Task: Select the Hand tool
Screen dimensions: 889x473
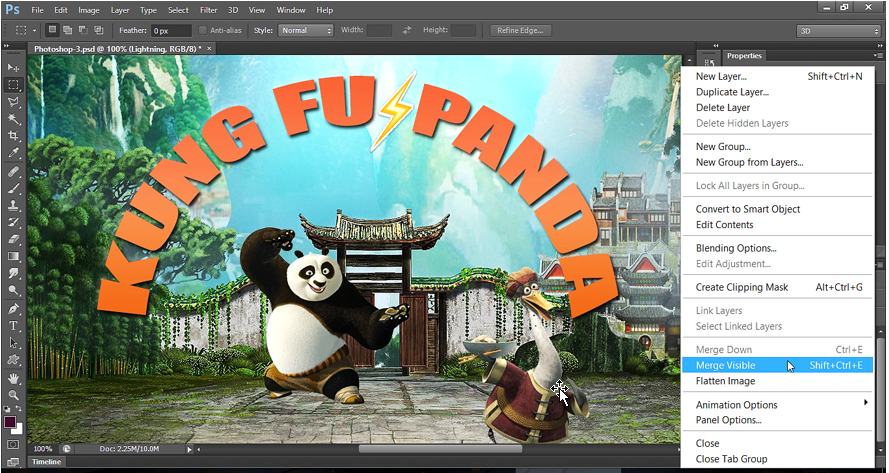Action: (13, 378)
